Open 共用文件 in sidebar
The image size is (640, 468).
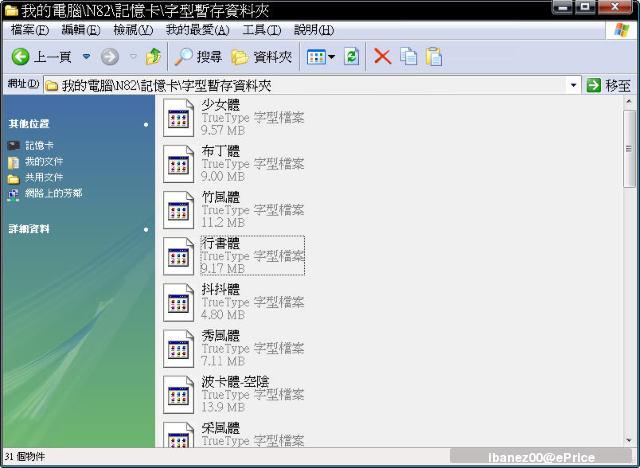tap(44, 177)
